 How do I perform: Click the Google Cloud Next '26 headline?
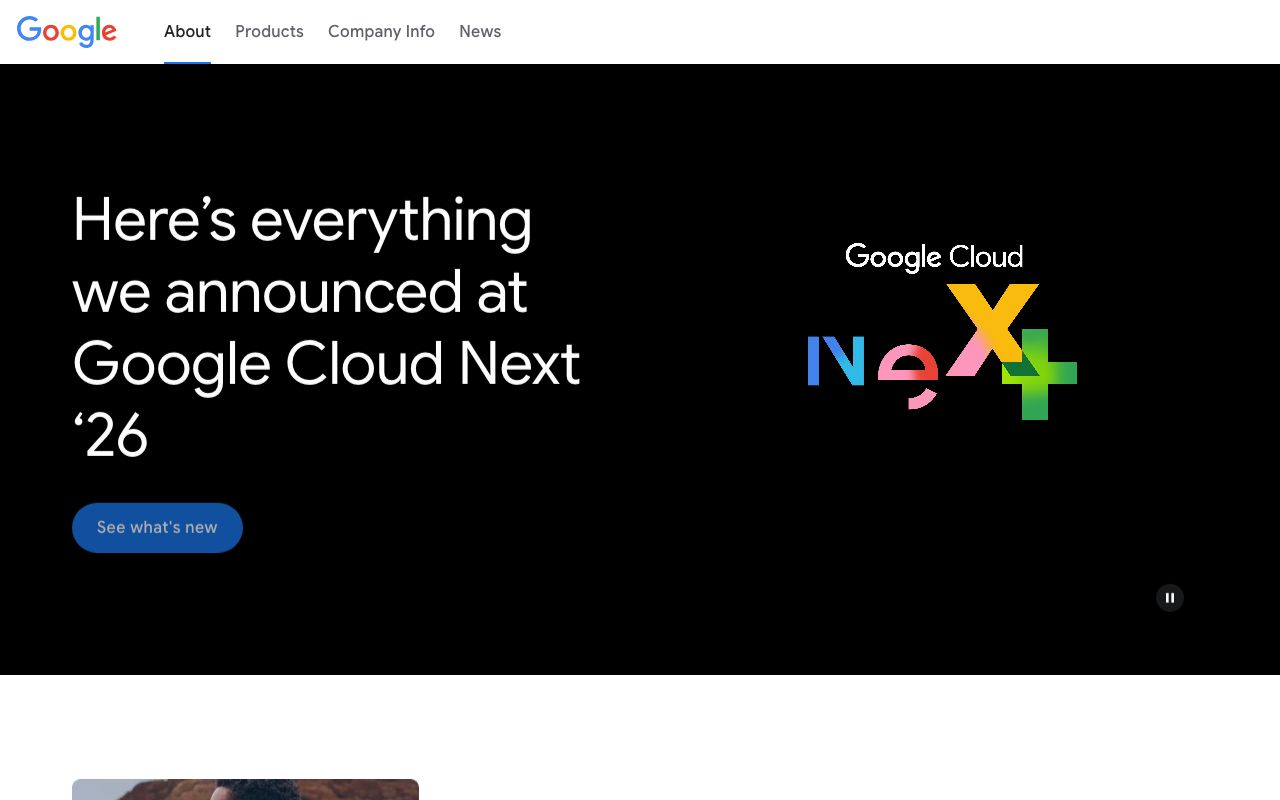pyautogui.click(x=327, y=327)
